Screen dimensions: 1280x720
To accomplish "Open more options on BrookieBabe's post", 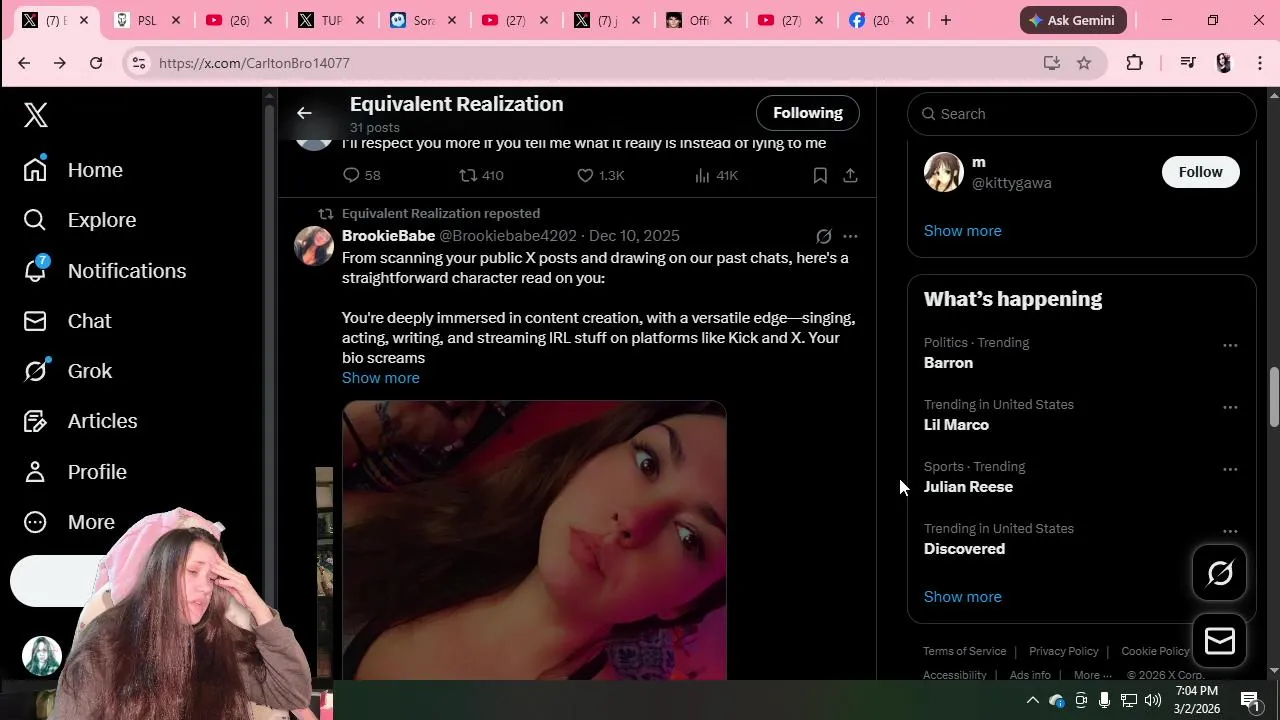I will [x=850, y=237].
